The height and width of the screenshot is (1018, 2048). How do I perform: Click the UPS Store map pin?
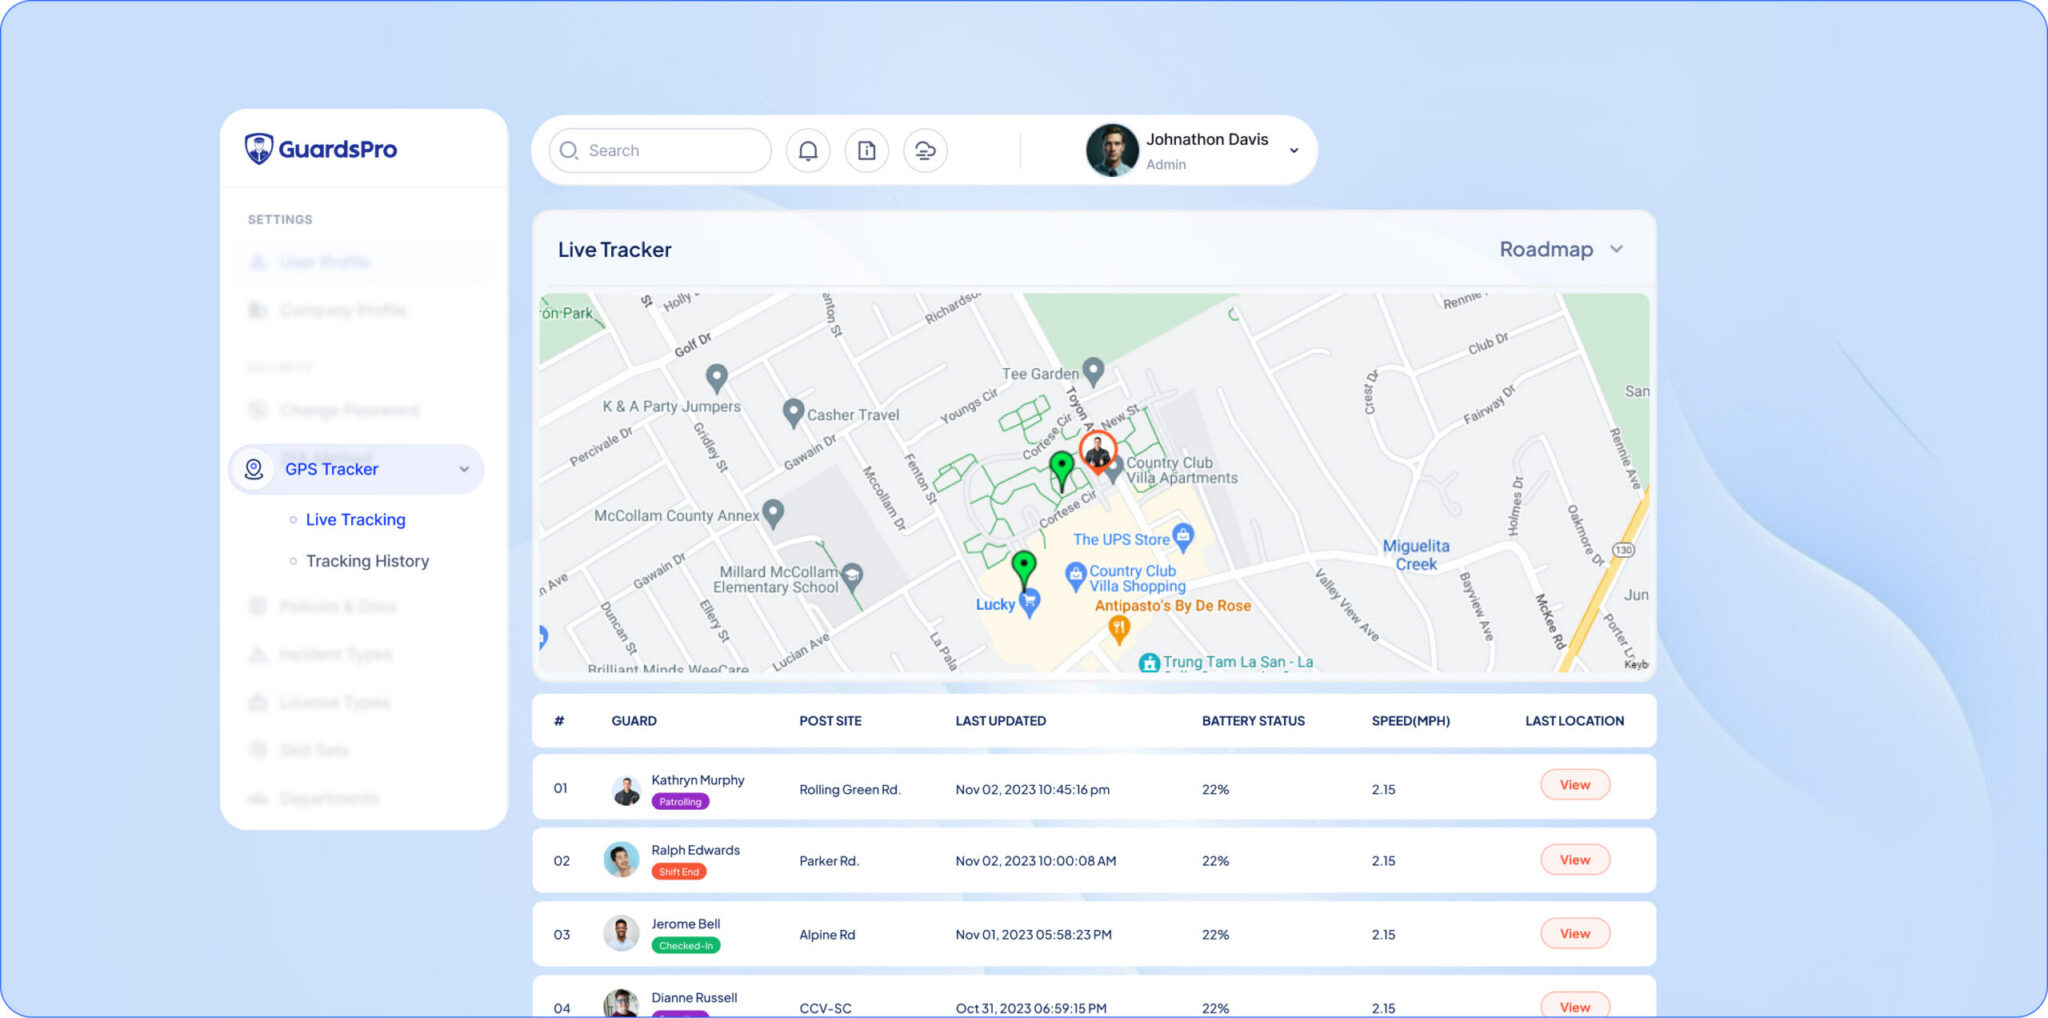point(1183,536)
